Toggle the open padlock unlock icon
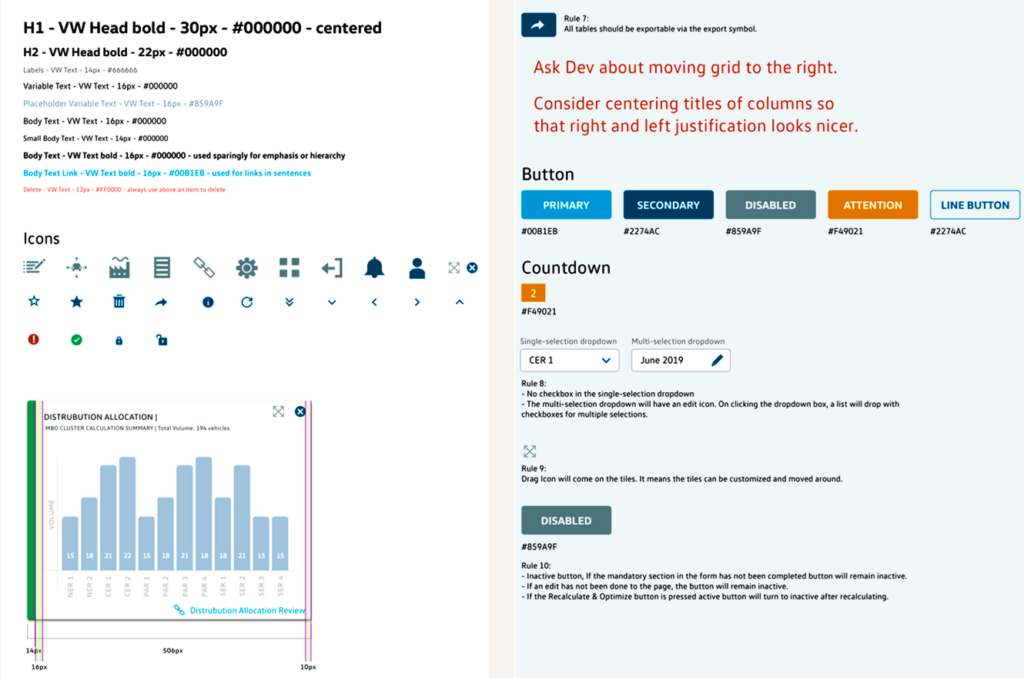The width and height of the screenshot is (1024, 678). [161, 340]
